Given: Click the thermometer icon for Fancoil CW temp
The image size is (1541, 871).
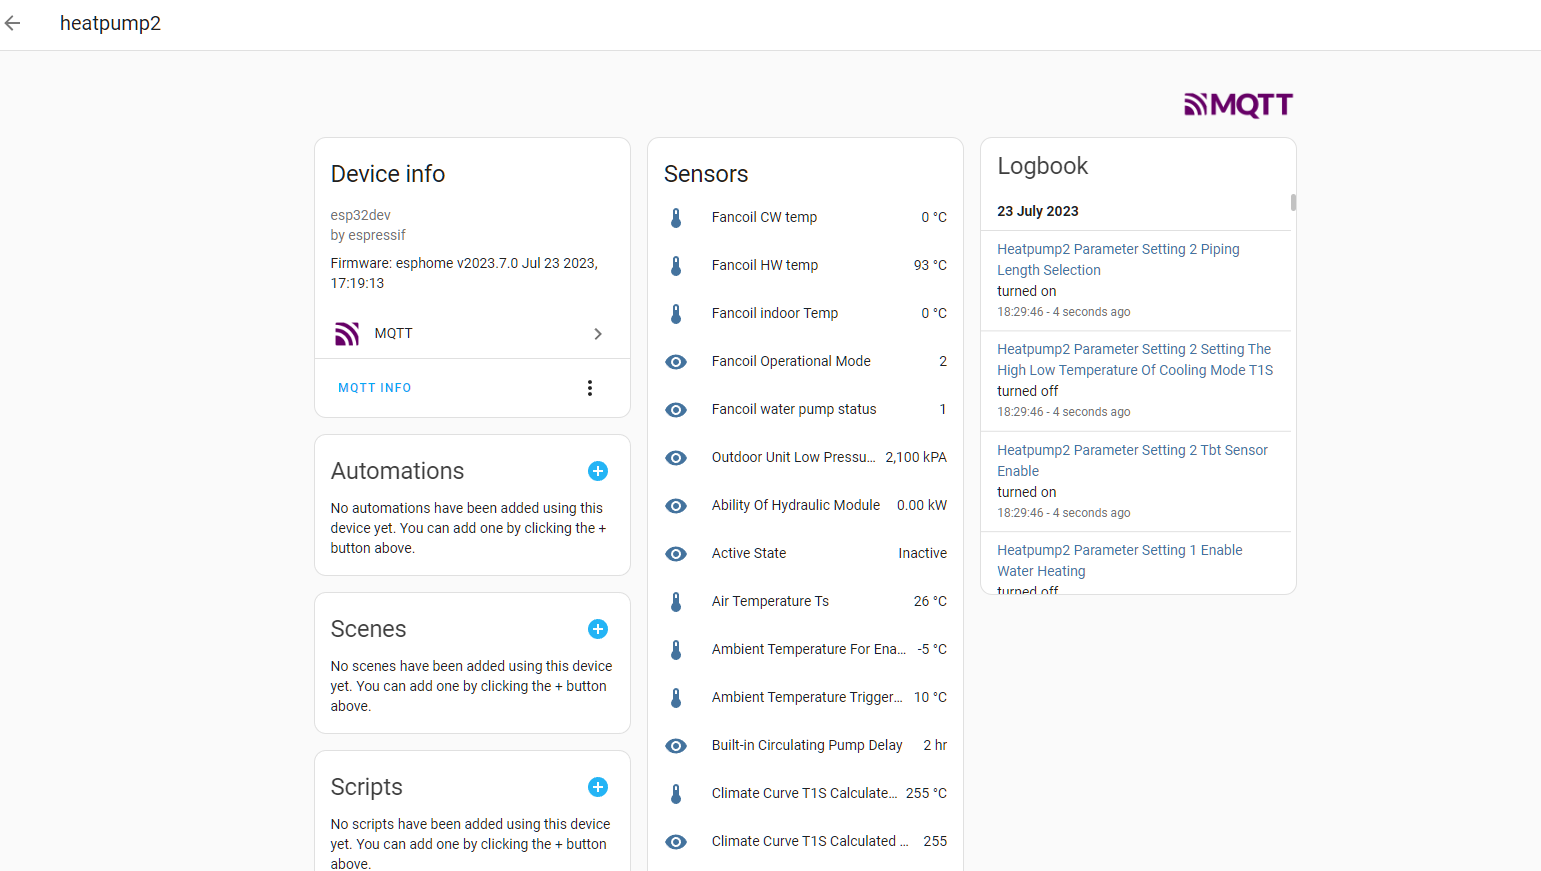Looking at the screenshot, I should coord(676,218).
